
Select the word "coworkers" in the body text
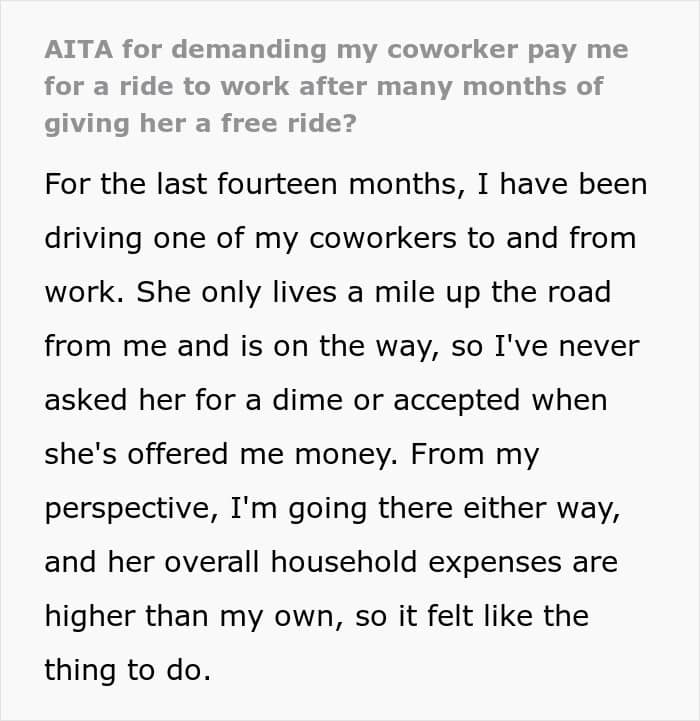383,239
